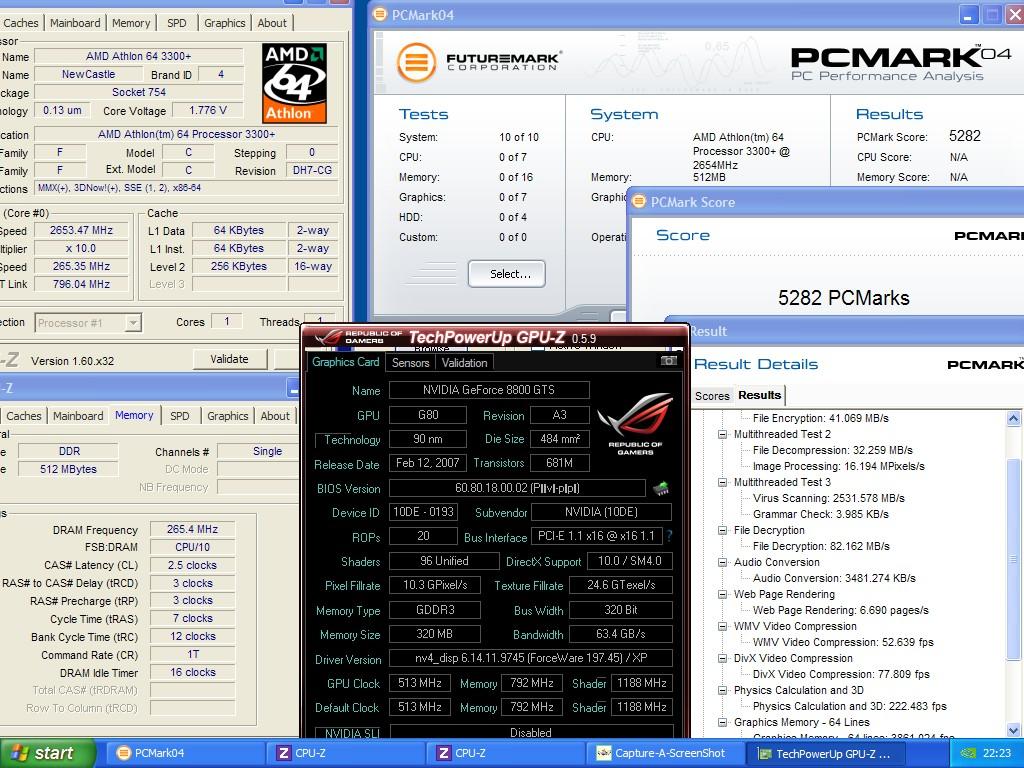Click the AMD Athlon 64 logo in CPU-Z
The width and height of the screenshot is (1024, 768).
(x=294, y=83)
